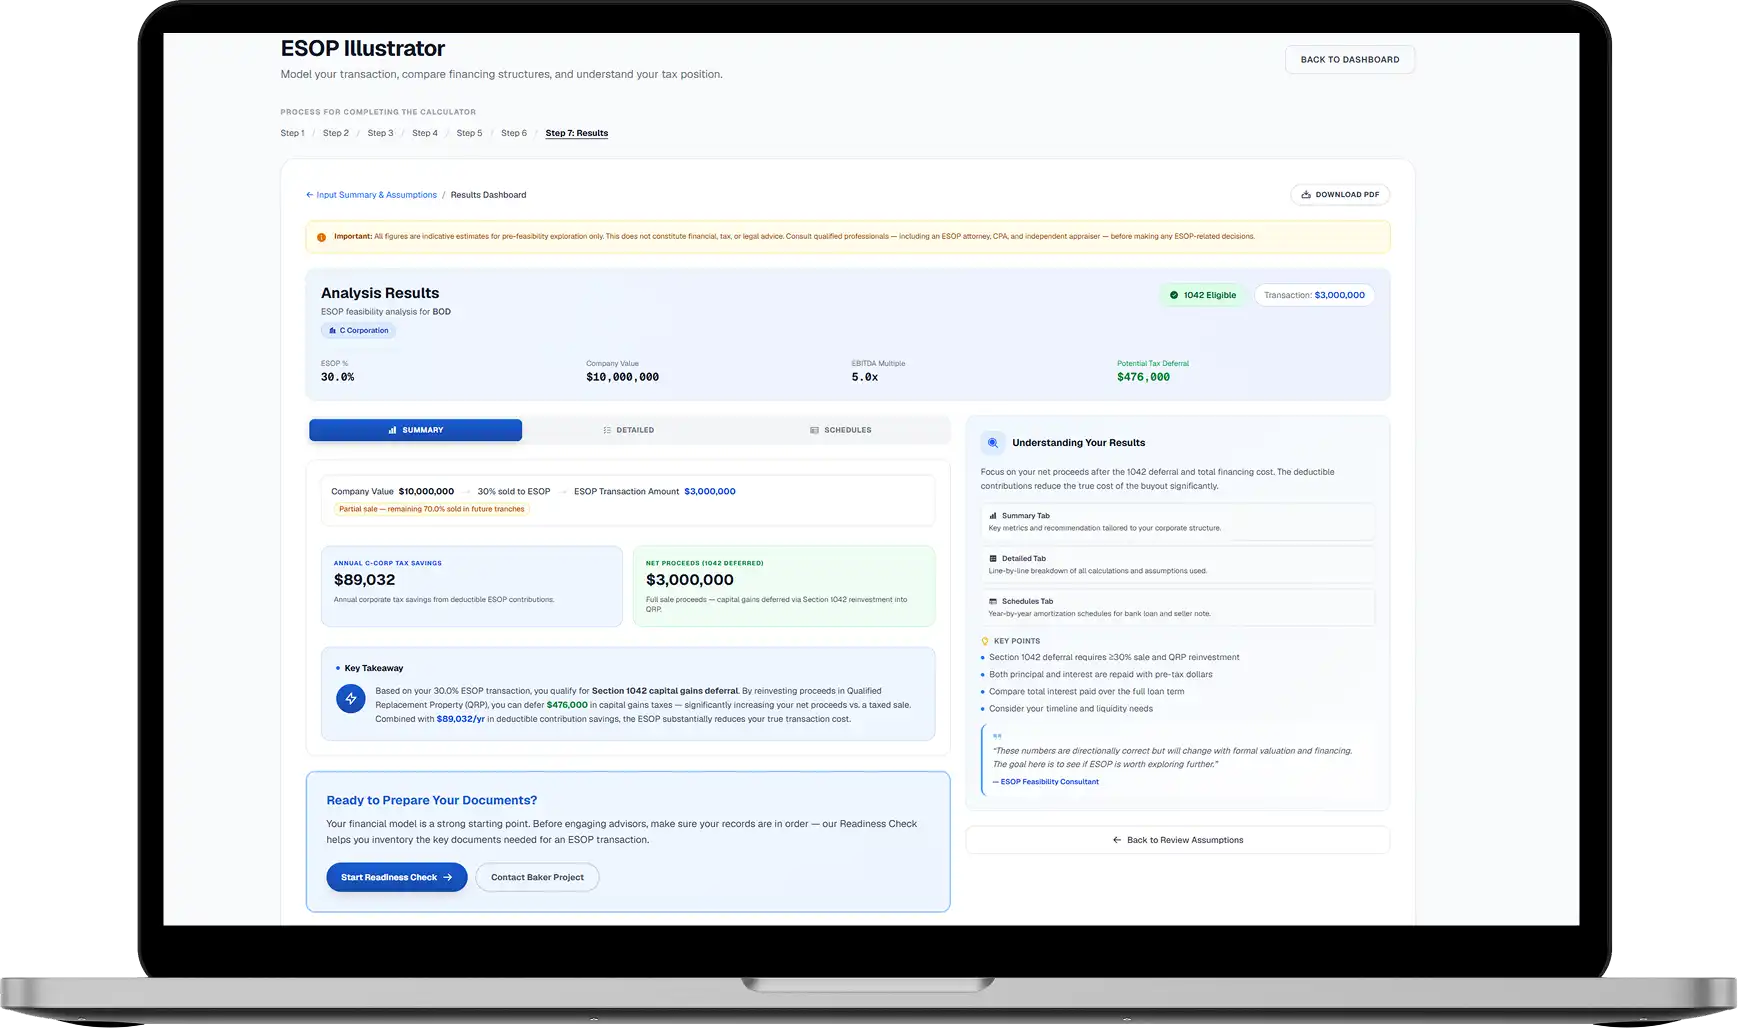Click the arrow icon on Start Readiness Check
The height and width of the screenshot is (1028, 1738).
click(x=448, y=877)
